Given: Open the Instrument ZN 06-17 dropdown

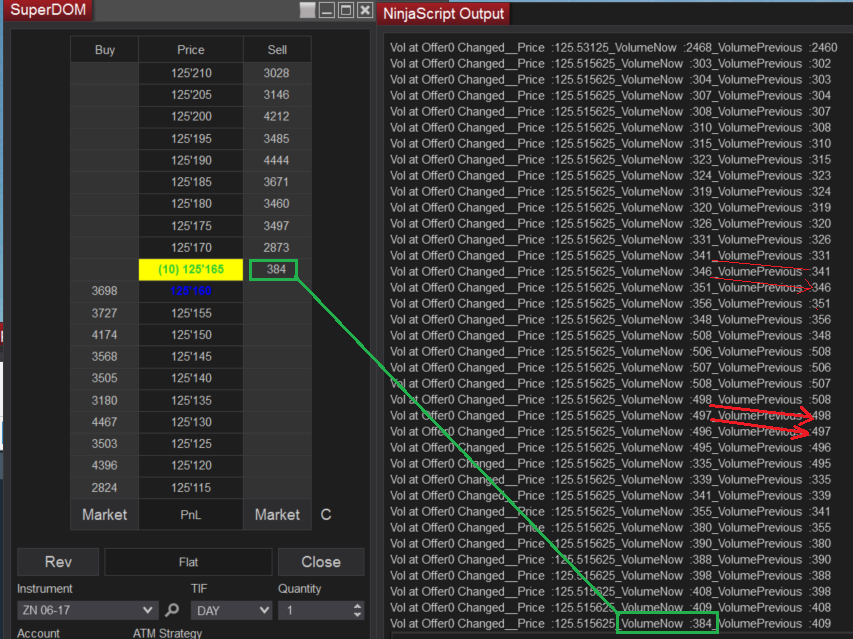Looking at the screenshot, I should [88, 610].
